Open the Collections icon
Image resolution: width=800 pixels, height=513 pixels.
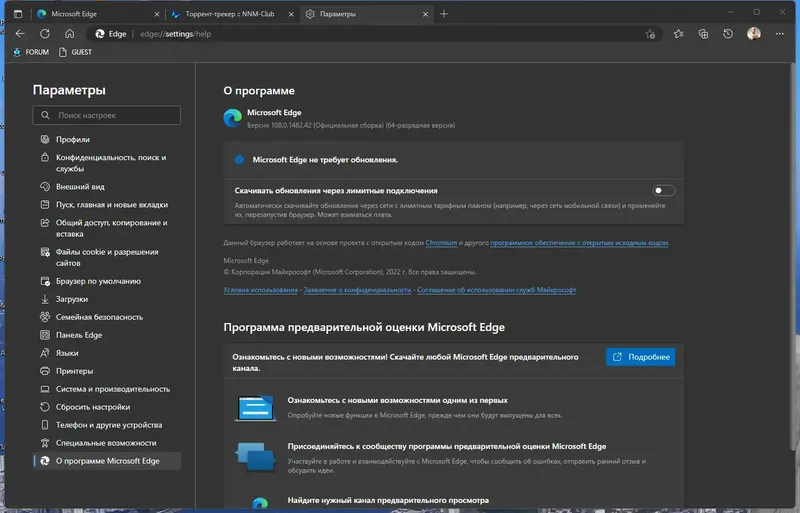(703, 34)
